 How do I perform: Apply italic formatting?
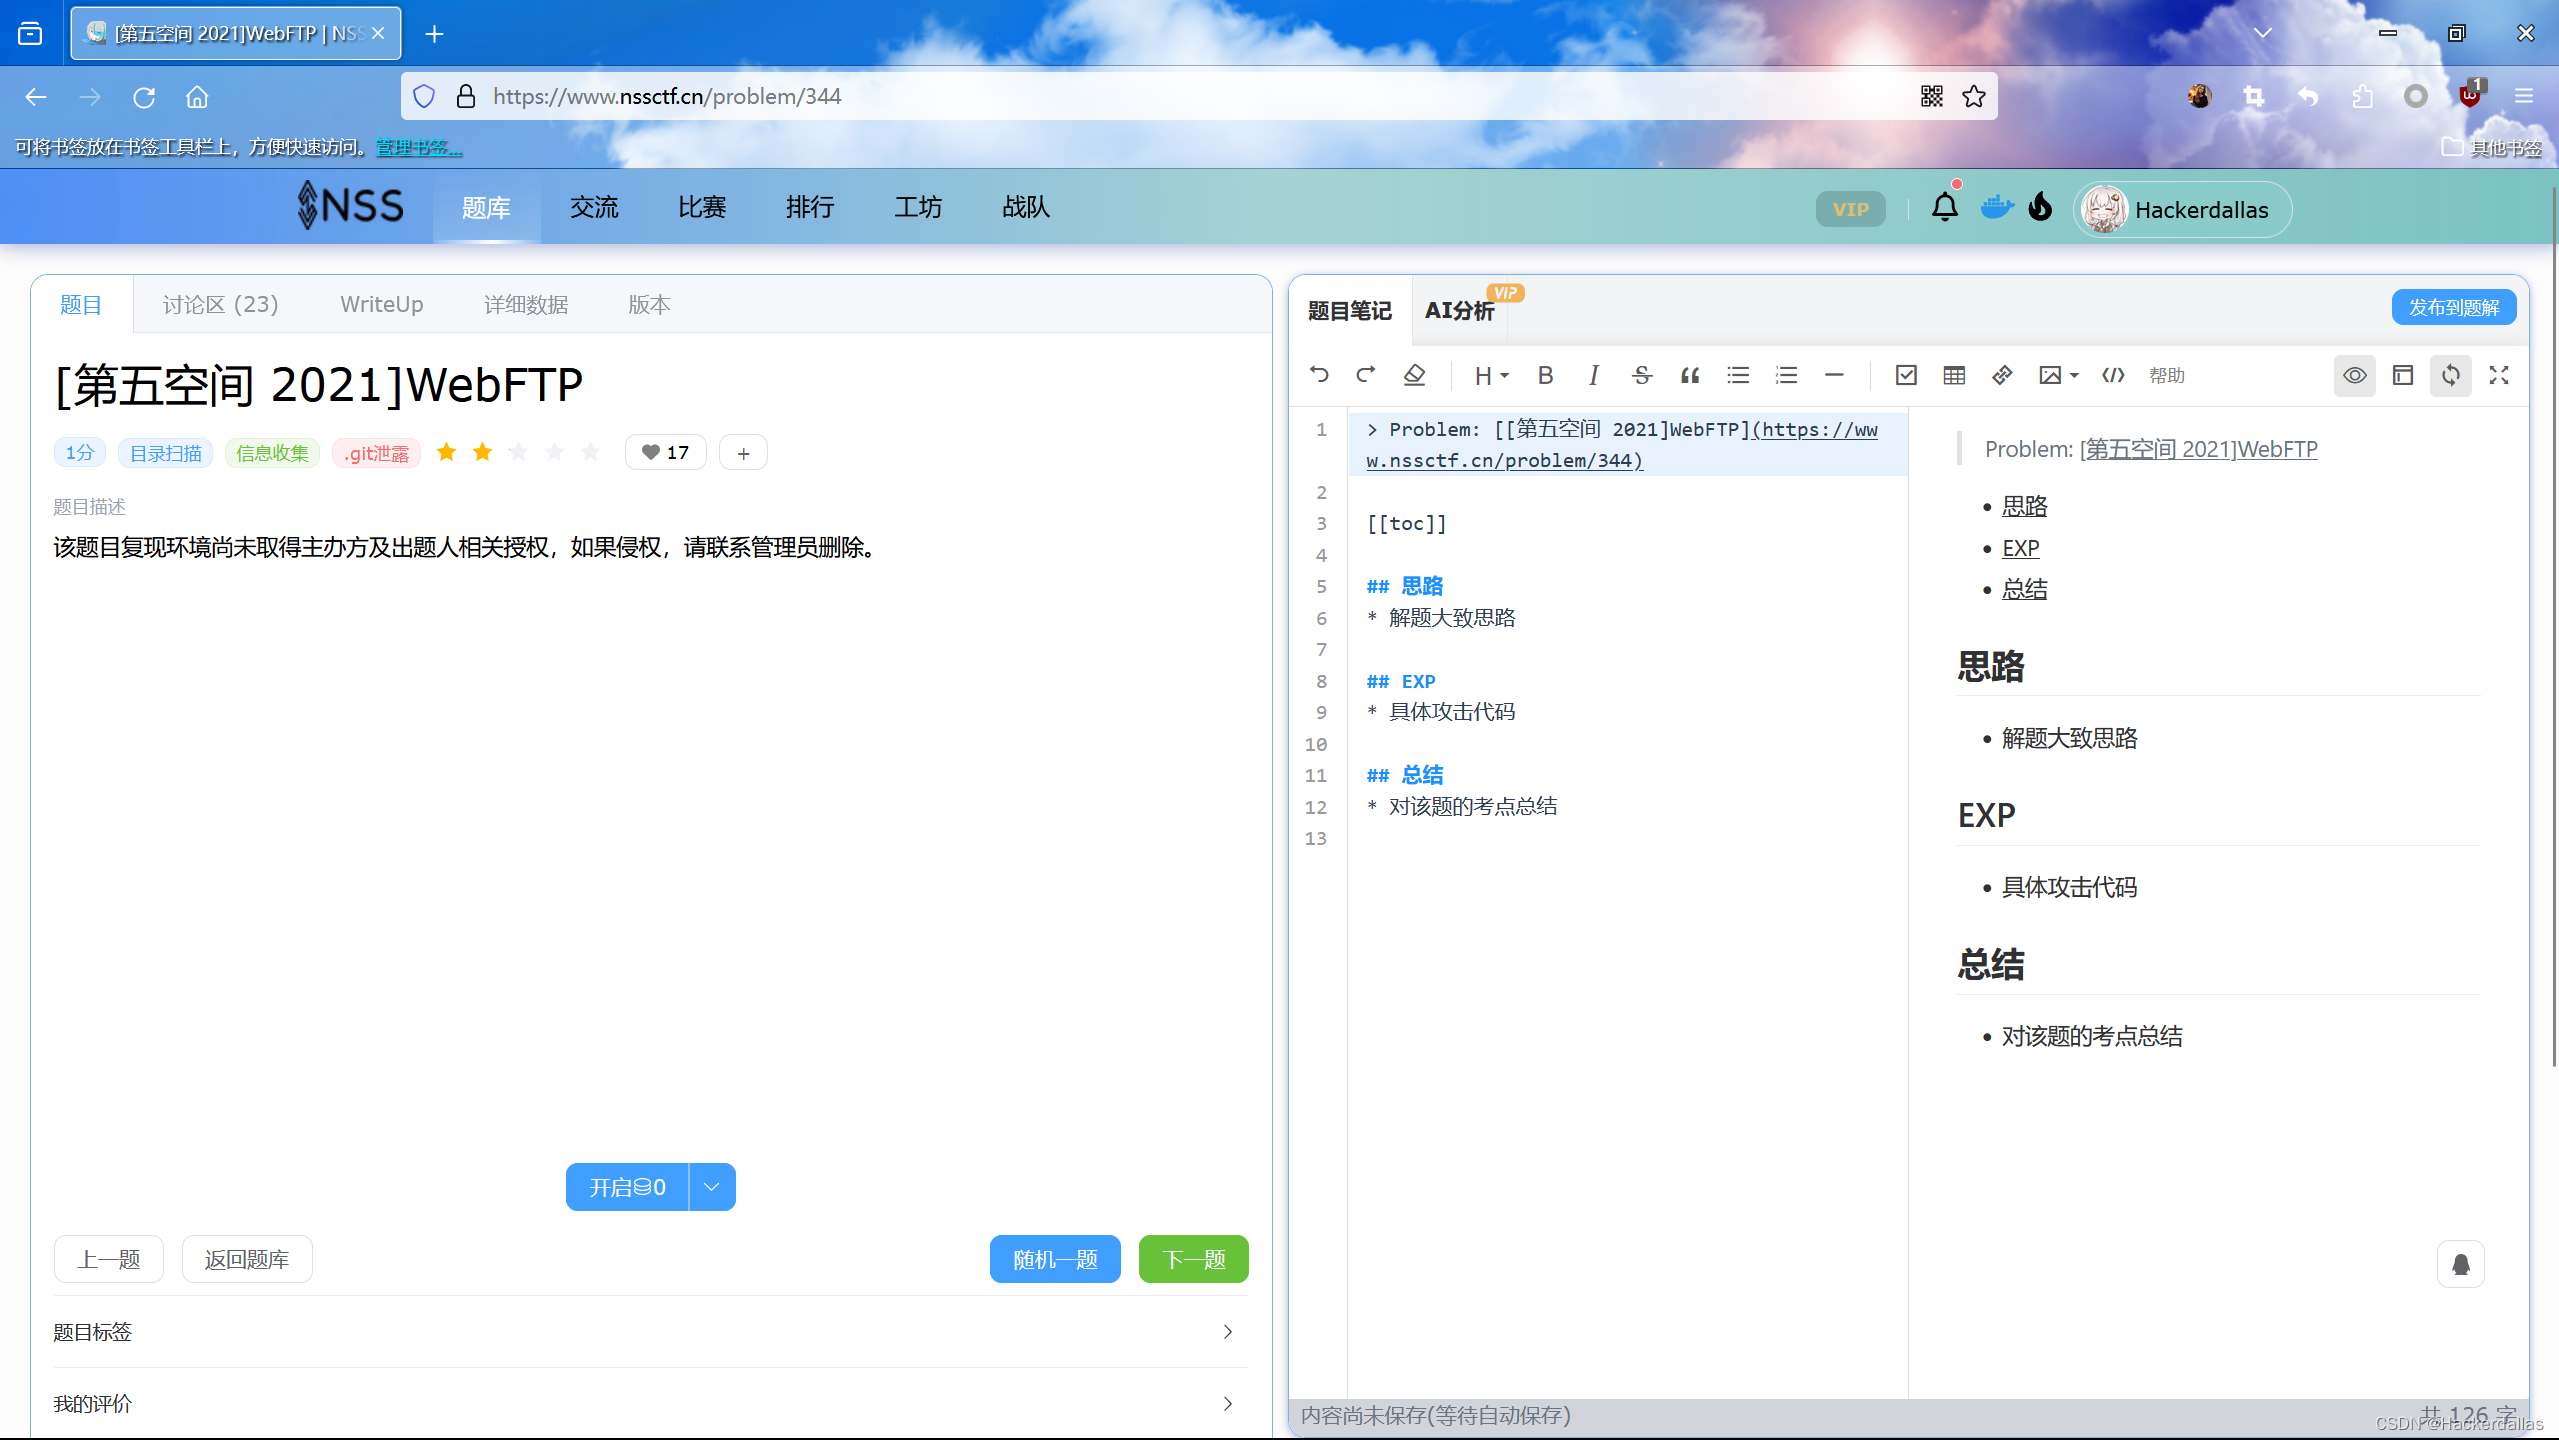coord(1592,375)
